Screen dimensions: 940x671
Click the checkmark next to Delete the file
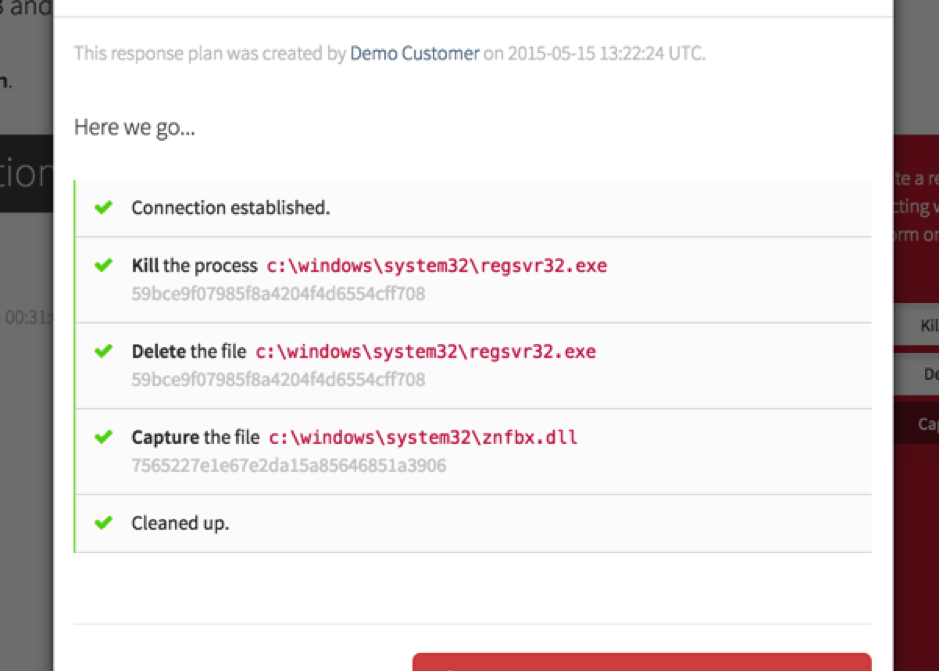pos(102,352)
